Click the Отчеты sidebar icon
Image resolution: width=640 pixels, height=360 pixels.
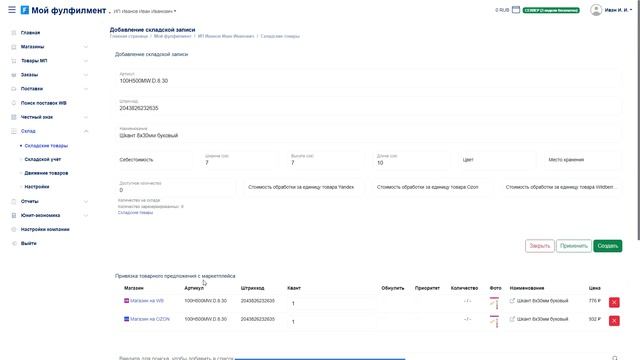point(13,202)
